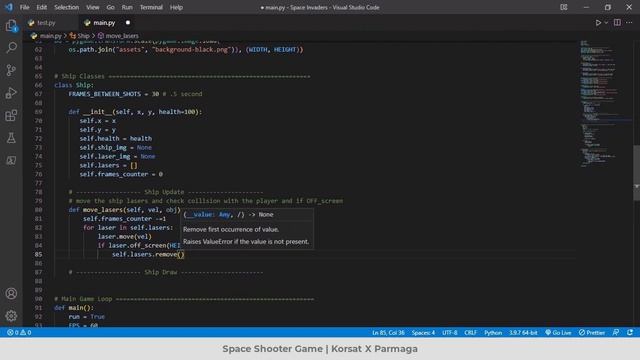
Task: Click the VS Code logo icon
Action: click(9, 7)
